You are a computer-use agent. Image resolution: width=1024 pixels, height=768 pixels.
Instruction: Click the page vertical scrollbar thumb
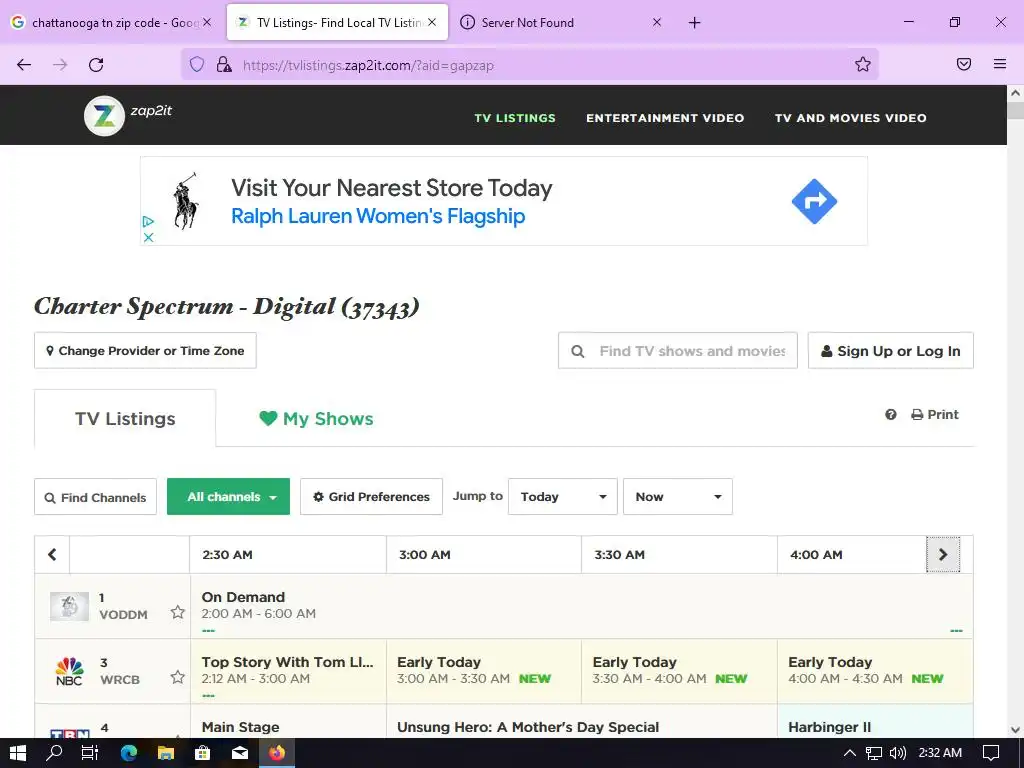(x=1016, y=109)
